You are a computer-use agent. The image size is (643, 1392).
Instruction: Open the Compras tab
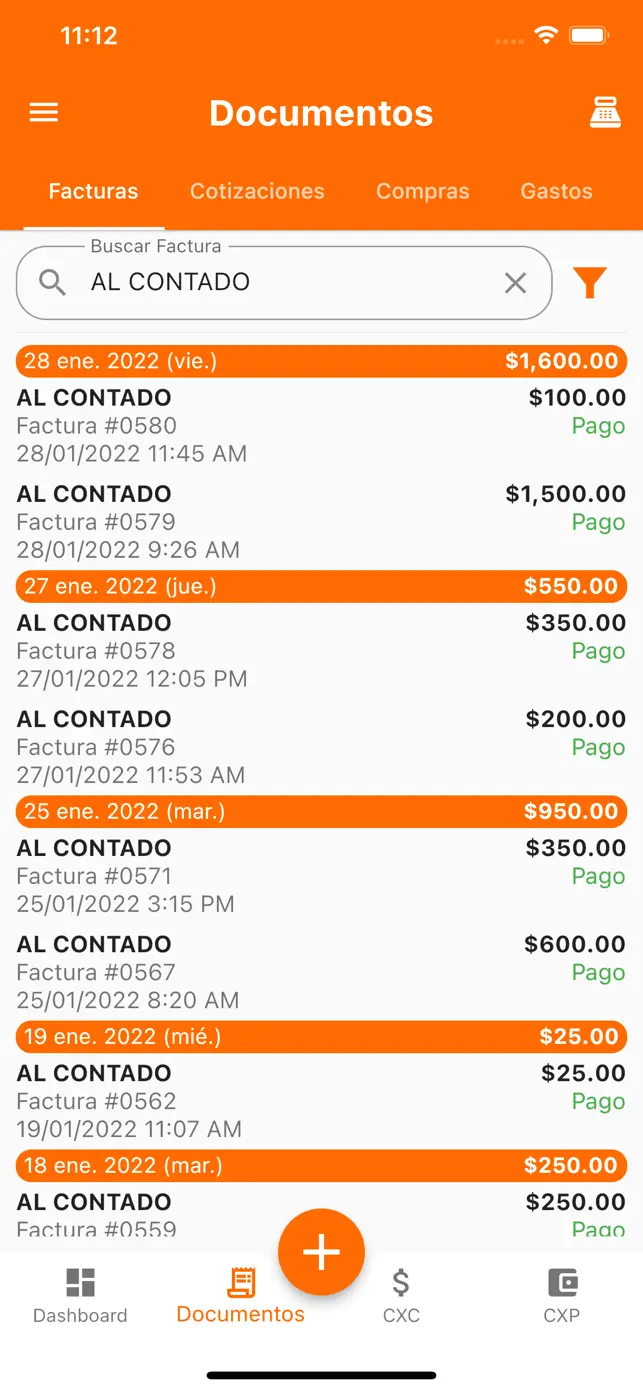422,191
